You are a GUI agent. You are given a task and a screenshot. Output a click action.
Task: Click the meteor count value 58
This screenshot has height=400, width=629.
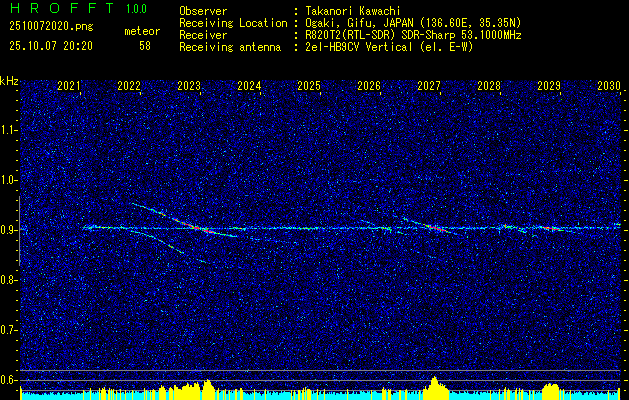pyautogui.click(x=145, y=46)
